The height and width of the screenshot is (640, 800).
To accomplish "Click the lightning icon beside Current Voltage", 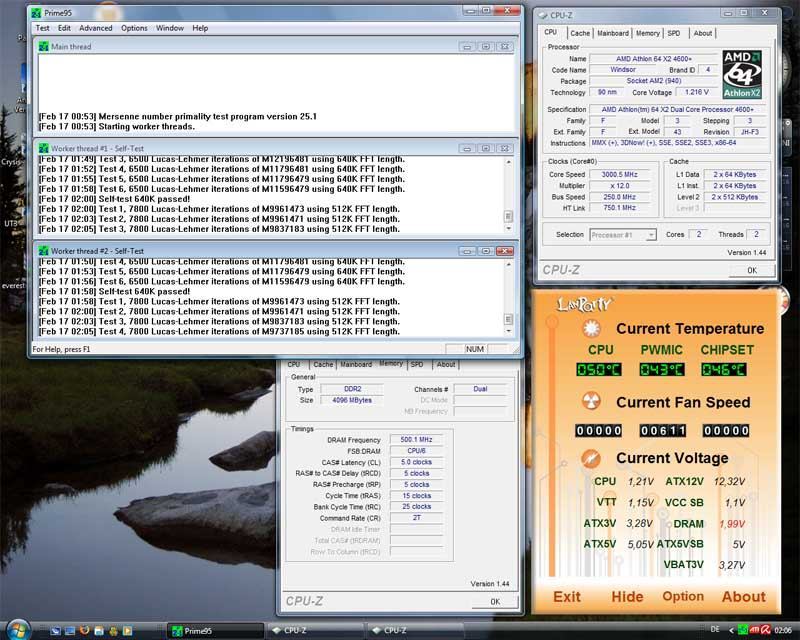I will pos(591,458).
